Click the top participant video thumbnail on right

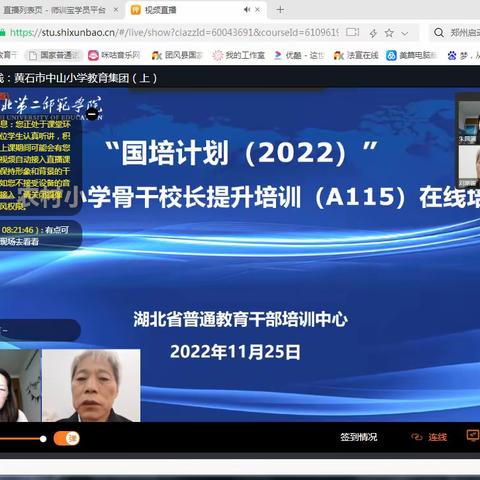pos(469,122)
